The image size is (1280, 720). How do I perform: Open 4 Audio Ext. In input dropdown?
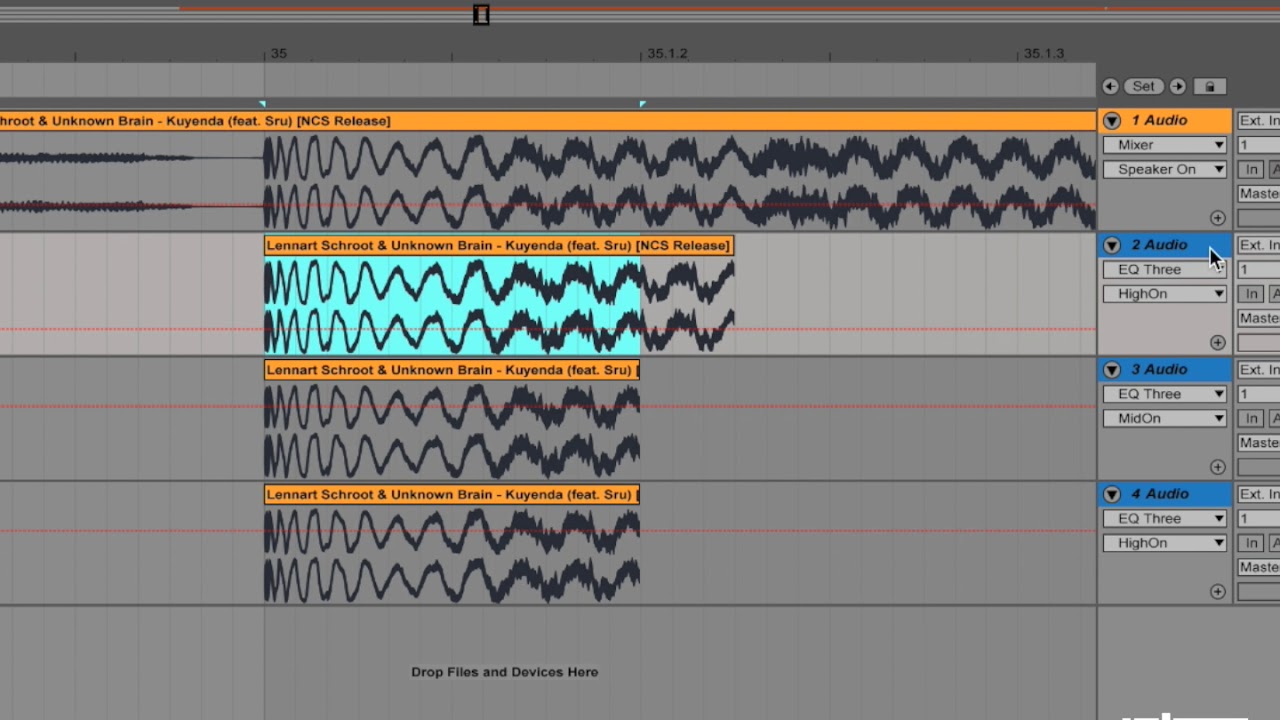pos(1259,494)
